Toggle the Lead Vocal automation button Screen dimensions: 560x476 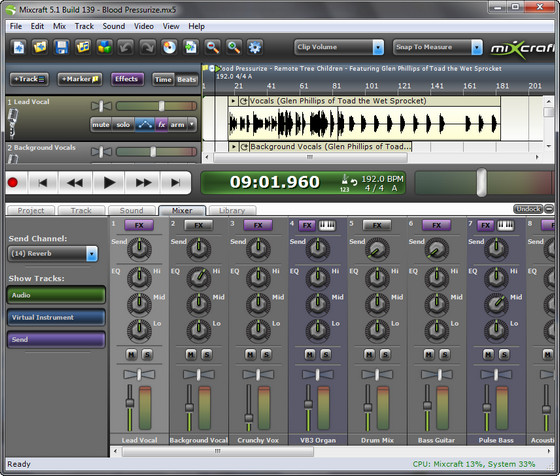(145, 125)
